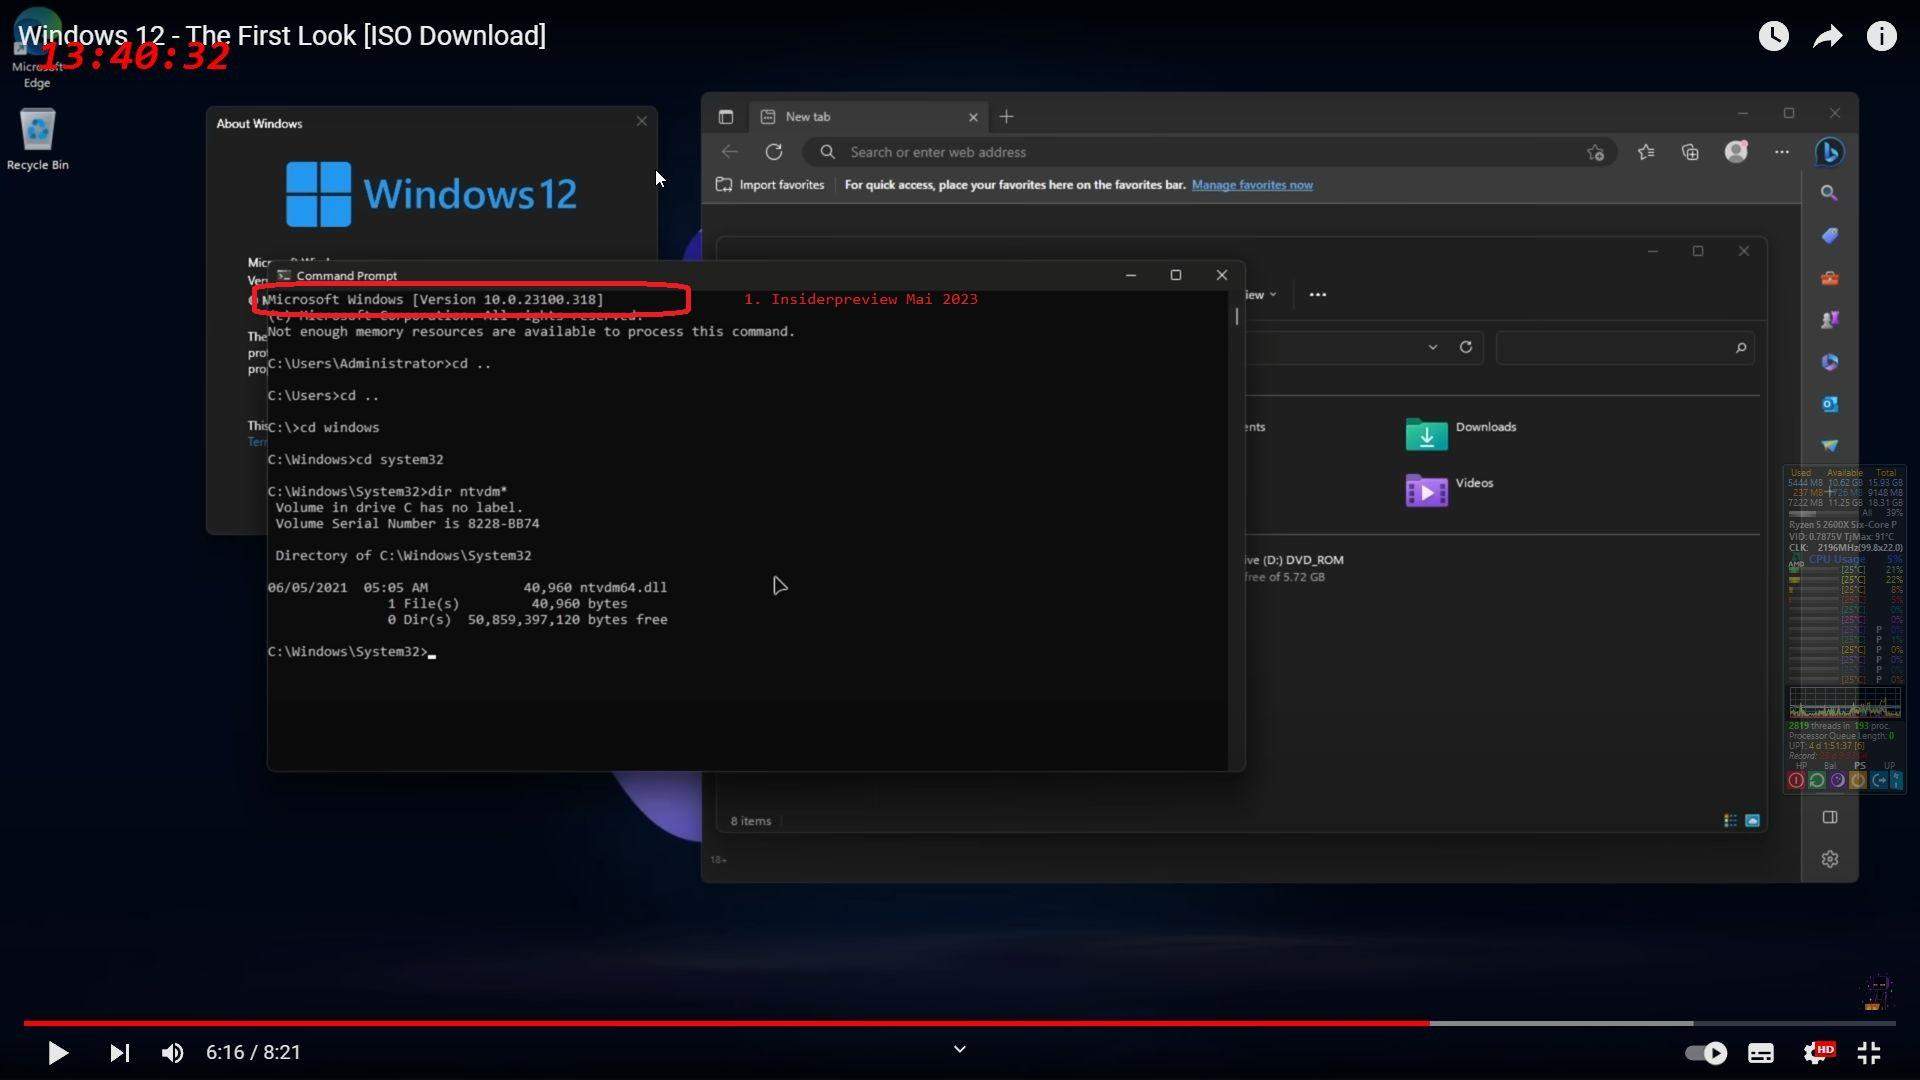Click the Import favorites button
Screen dimensions: 1920x1080
click(x=769, y=184)
